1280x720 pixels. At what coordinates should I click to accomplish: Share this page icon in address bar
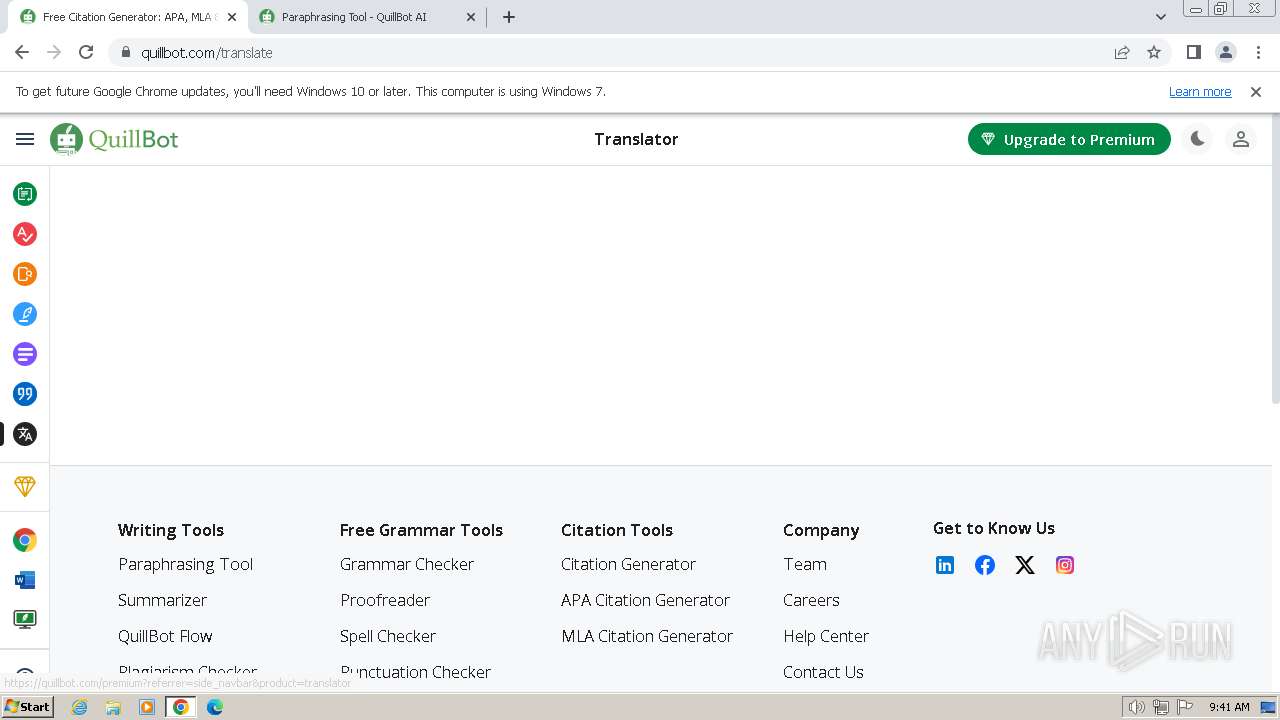[1122, 52]
